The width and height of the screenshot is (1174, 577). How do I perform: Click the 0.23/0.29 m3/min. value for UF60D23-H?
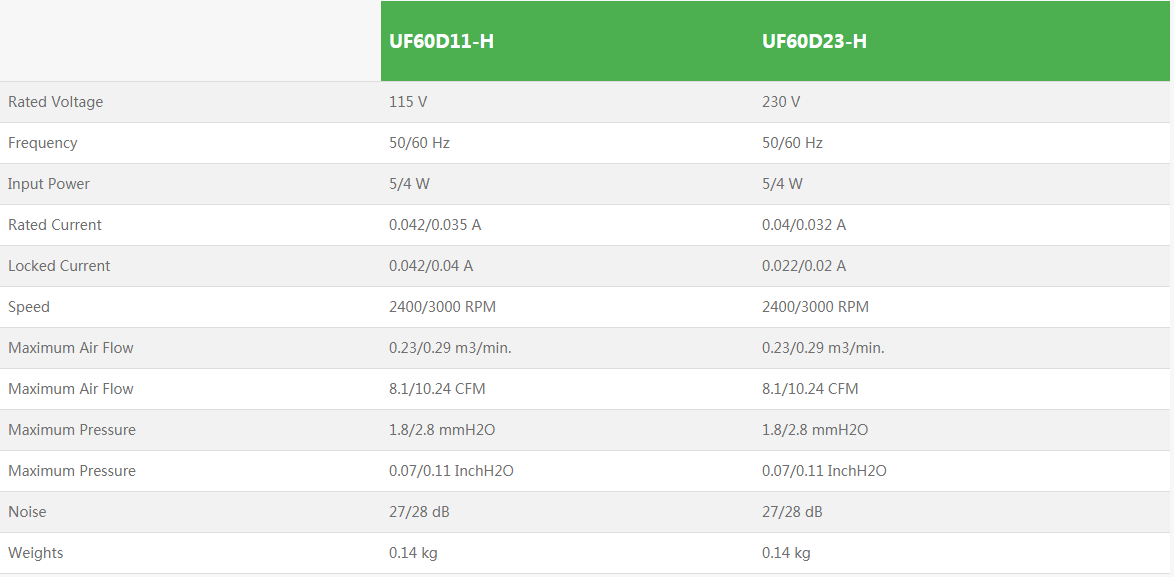click(x=823, y=348)
